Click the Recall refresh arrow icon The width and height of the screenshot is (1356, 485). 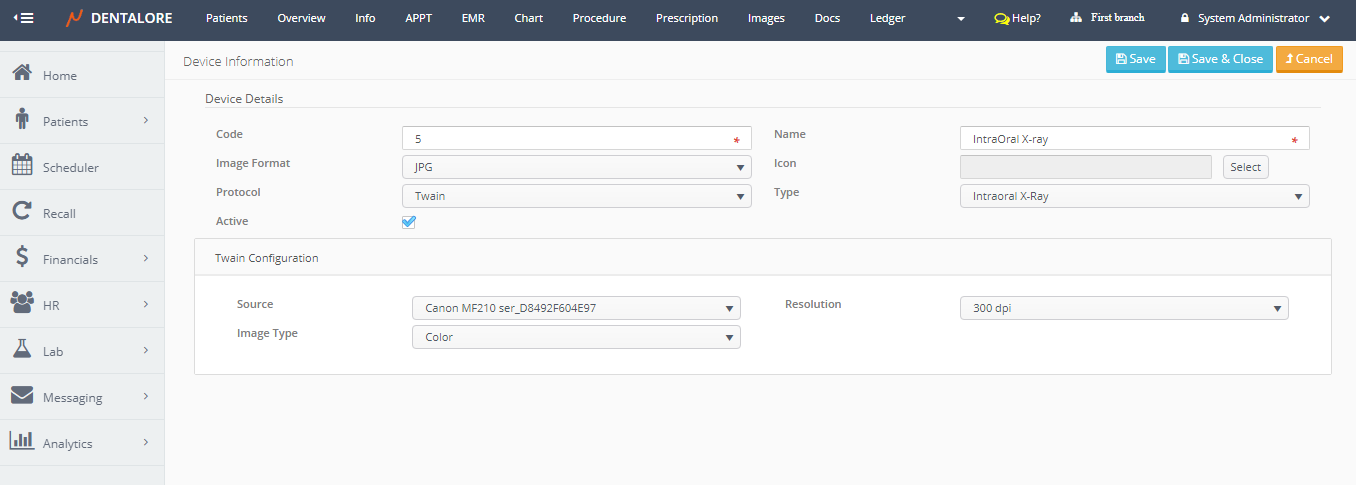click(22, 212)
